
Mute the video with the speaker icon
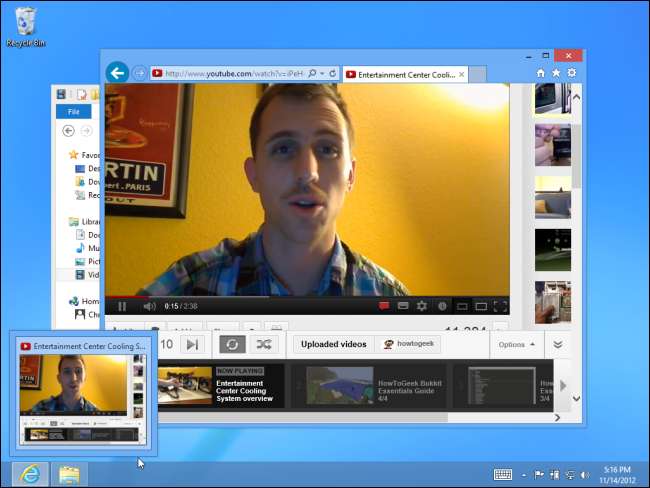149,306
